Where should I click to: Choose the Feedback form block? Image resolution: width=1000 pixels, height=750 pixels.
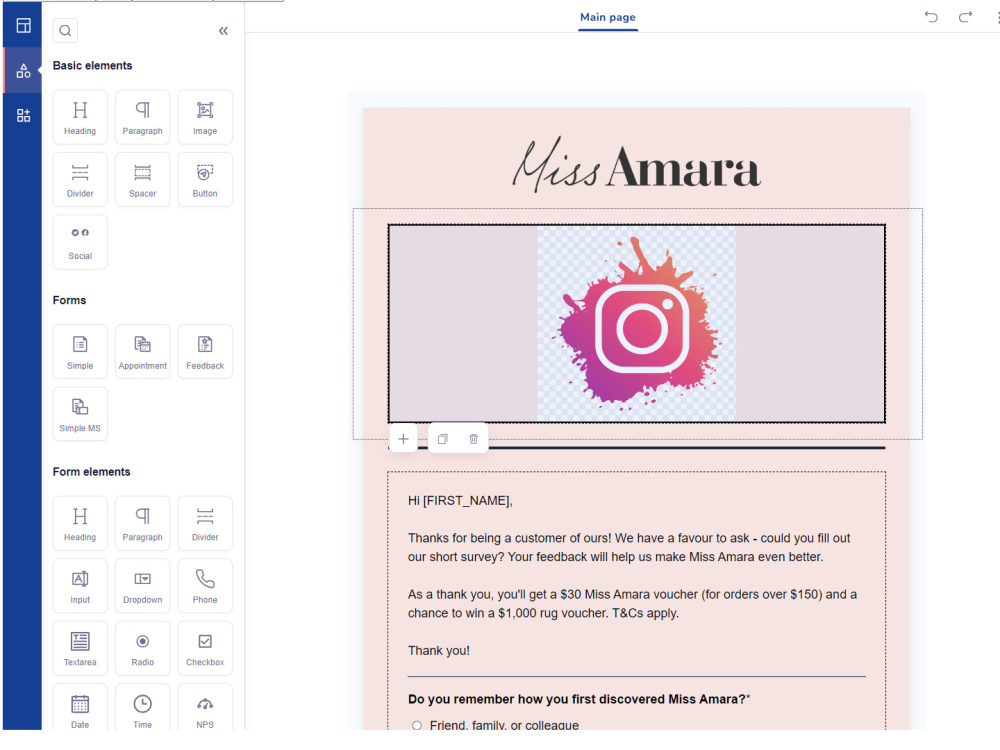[205, 352]
